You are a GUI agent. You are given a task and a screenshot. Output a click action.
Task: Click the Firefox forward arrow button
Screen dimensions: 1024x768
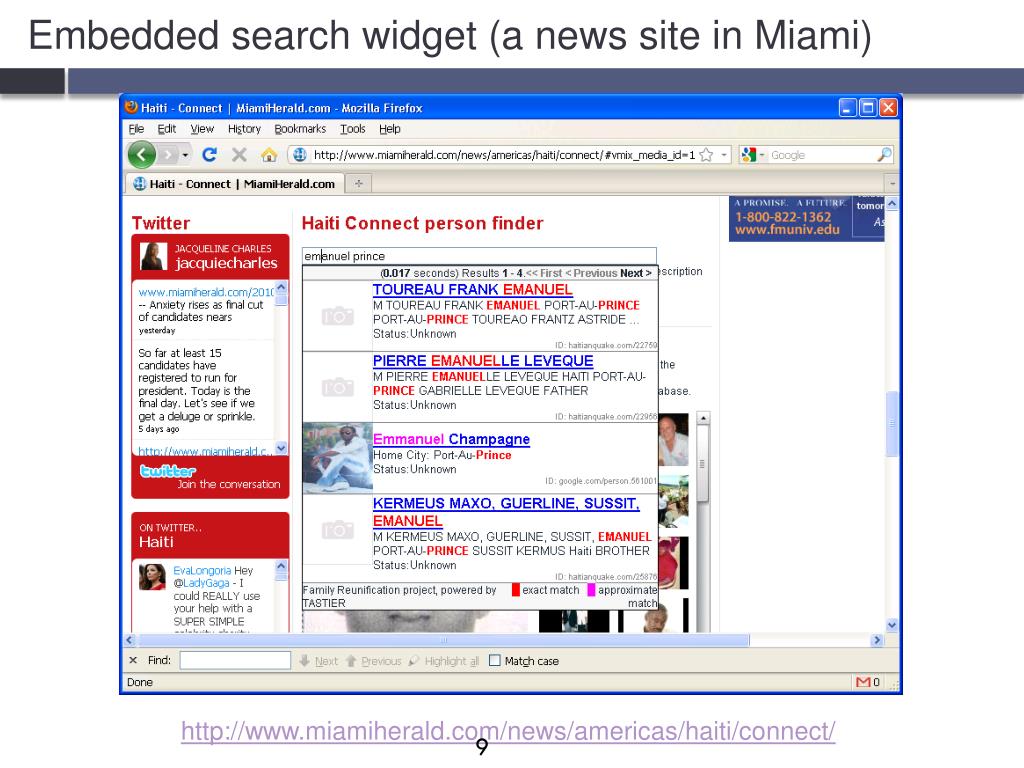(x=168, y=155)
